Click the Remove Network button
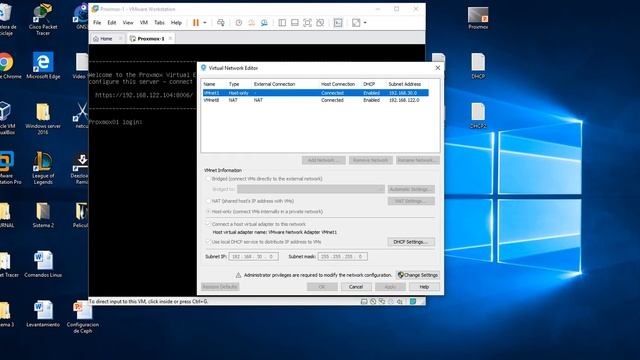Viewport: 640px width, 360px height. pos(371,160)
